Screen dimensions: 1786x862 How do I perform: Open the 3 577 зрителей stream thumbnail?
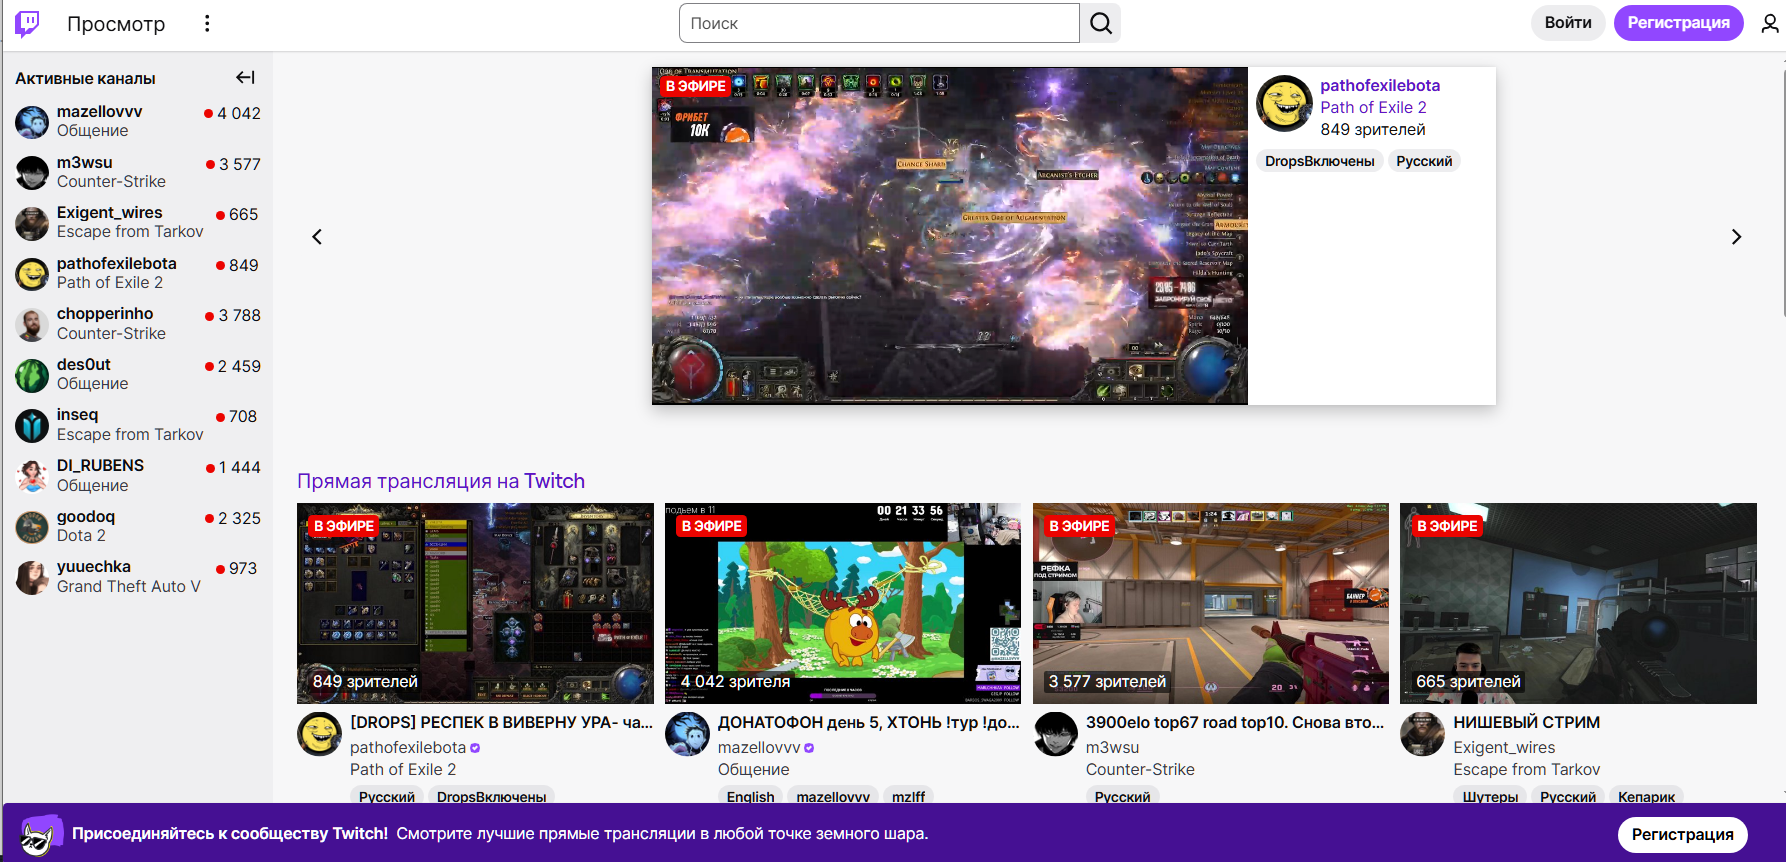tap(1211, 603)
